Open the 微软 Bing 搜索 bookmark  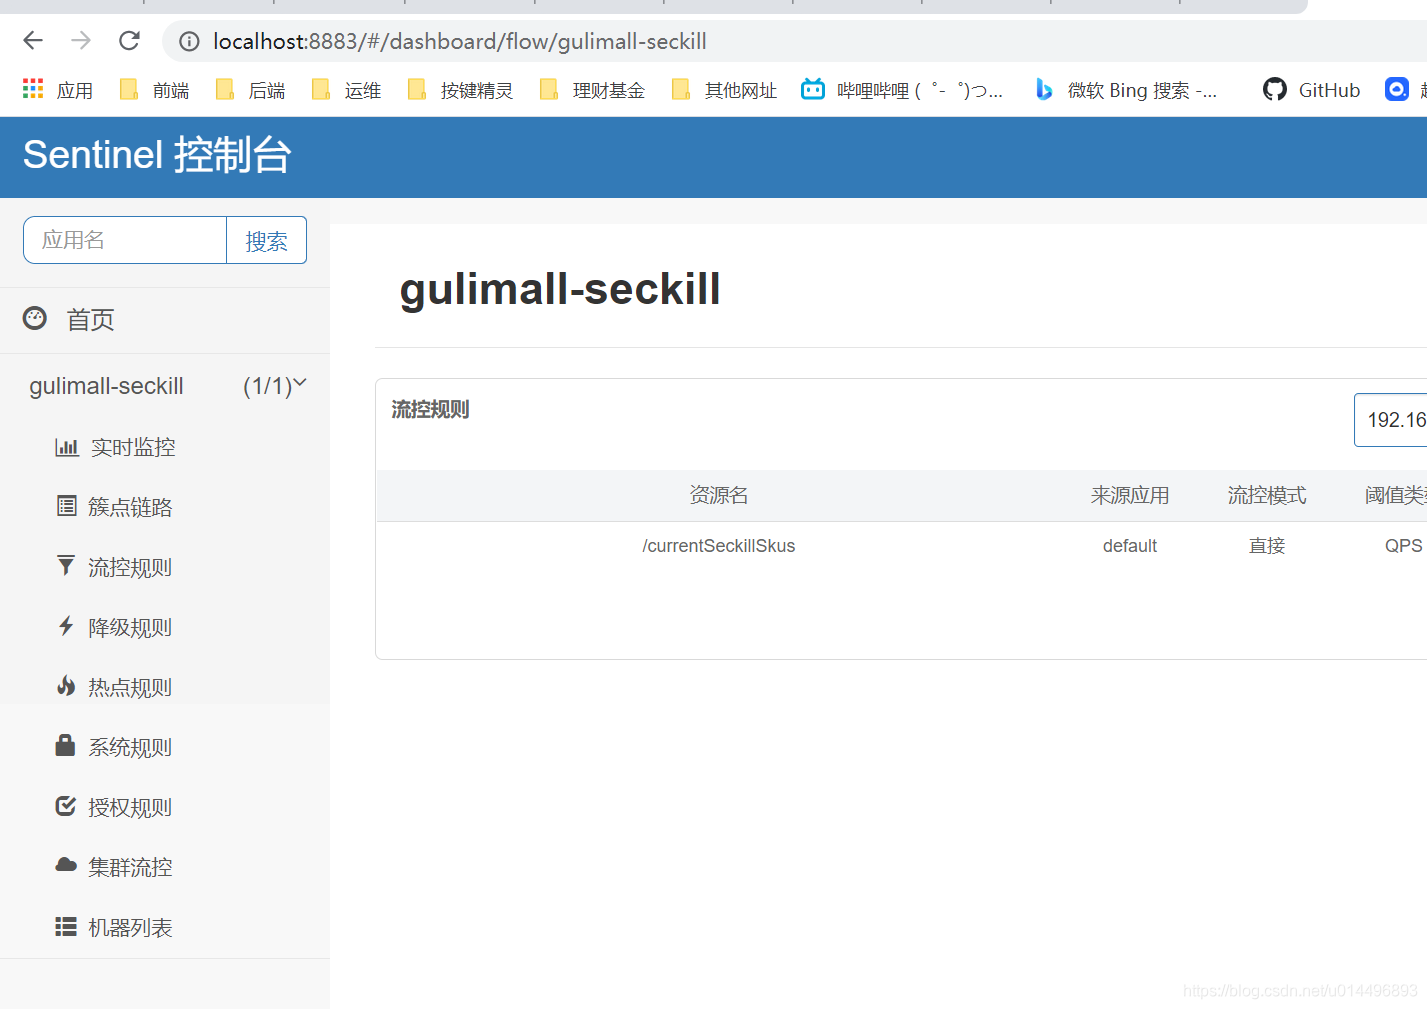[1126, 90]
